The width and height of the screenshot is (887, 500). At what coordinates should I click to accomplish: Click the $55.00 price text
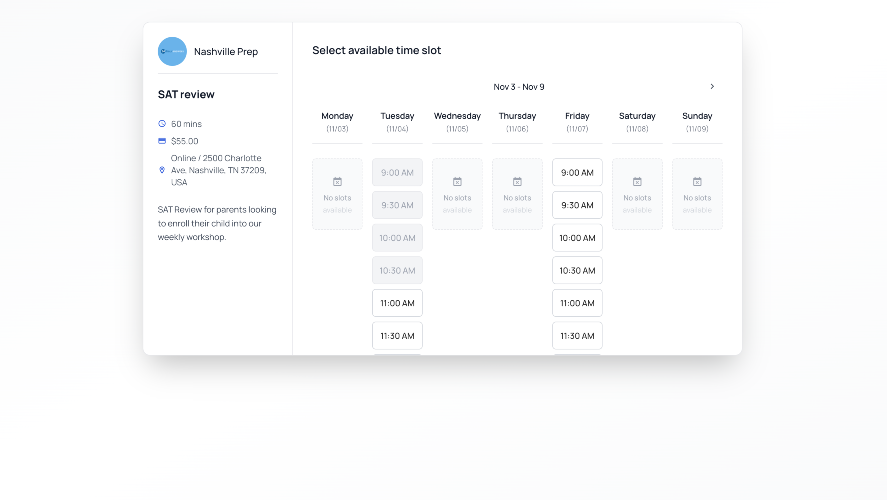click(184, 141)
